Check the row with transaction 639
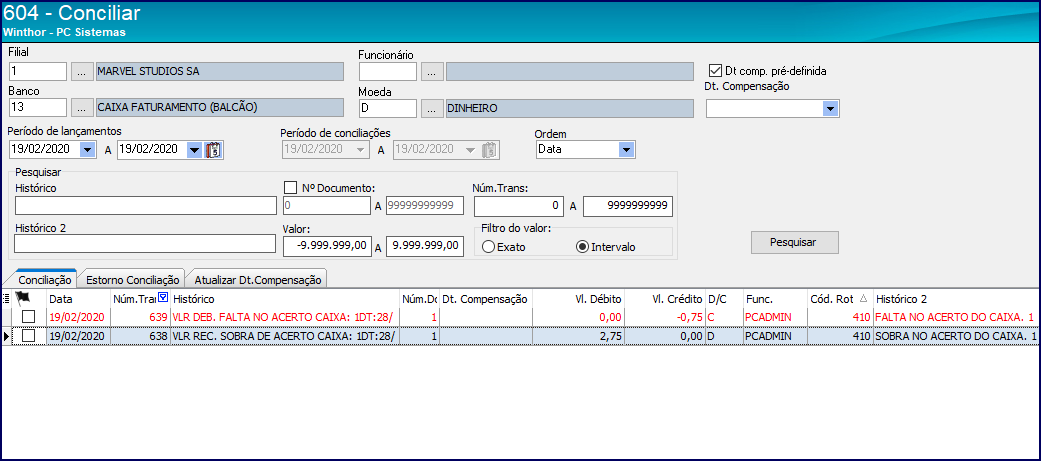Screen dimensions: 1041x461 click(29, 317)
